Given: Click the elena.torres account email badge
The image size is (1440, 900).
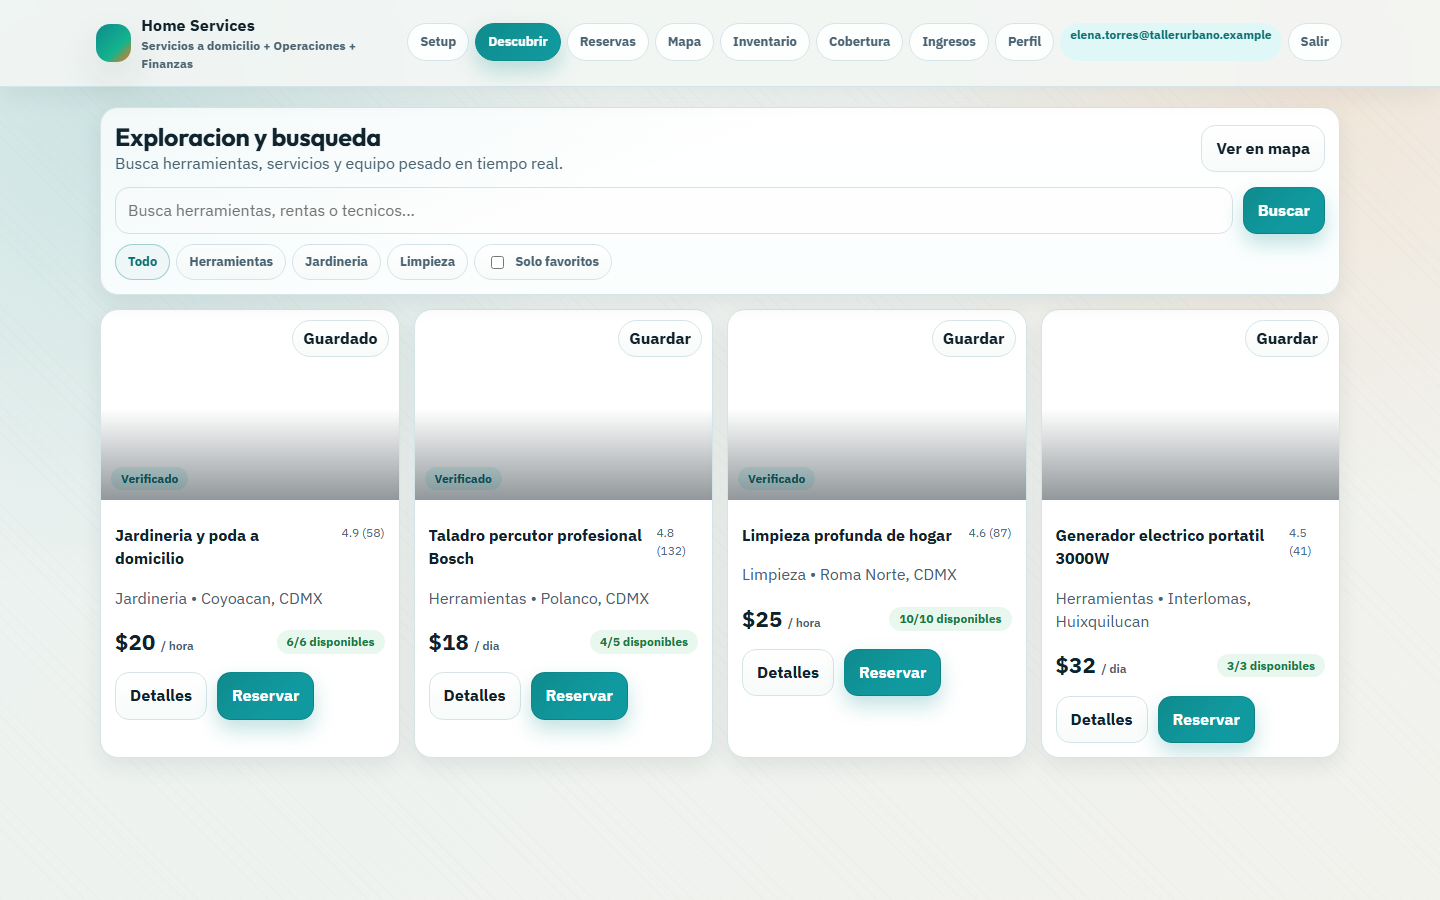Looking at the screenshot, I should pyautogui.click(x=1171, y=42).
